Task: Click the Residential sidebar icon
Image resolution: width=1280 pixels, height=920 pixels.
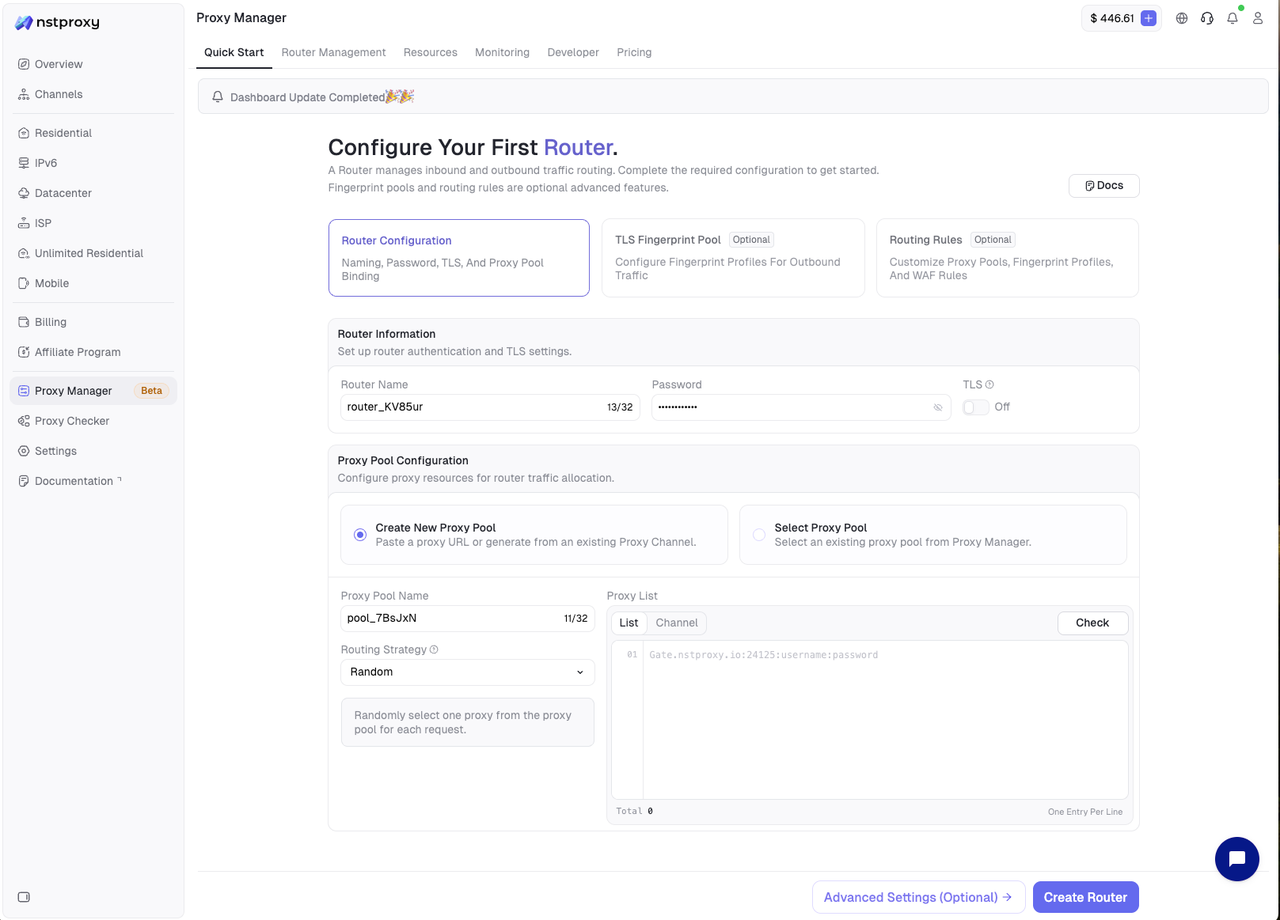Action: coord(24,133)
